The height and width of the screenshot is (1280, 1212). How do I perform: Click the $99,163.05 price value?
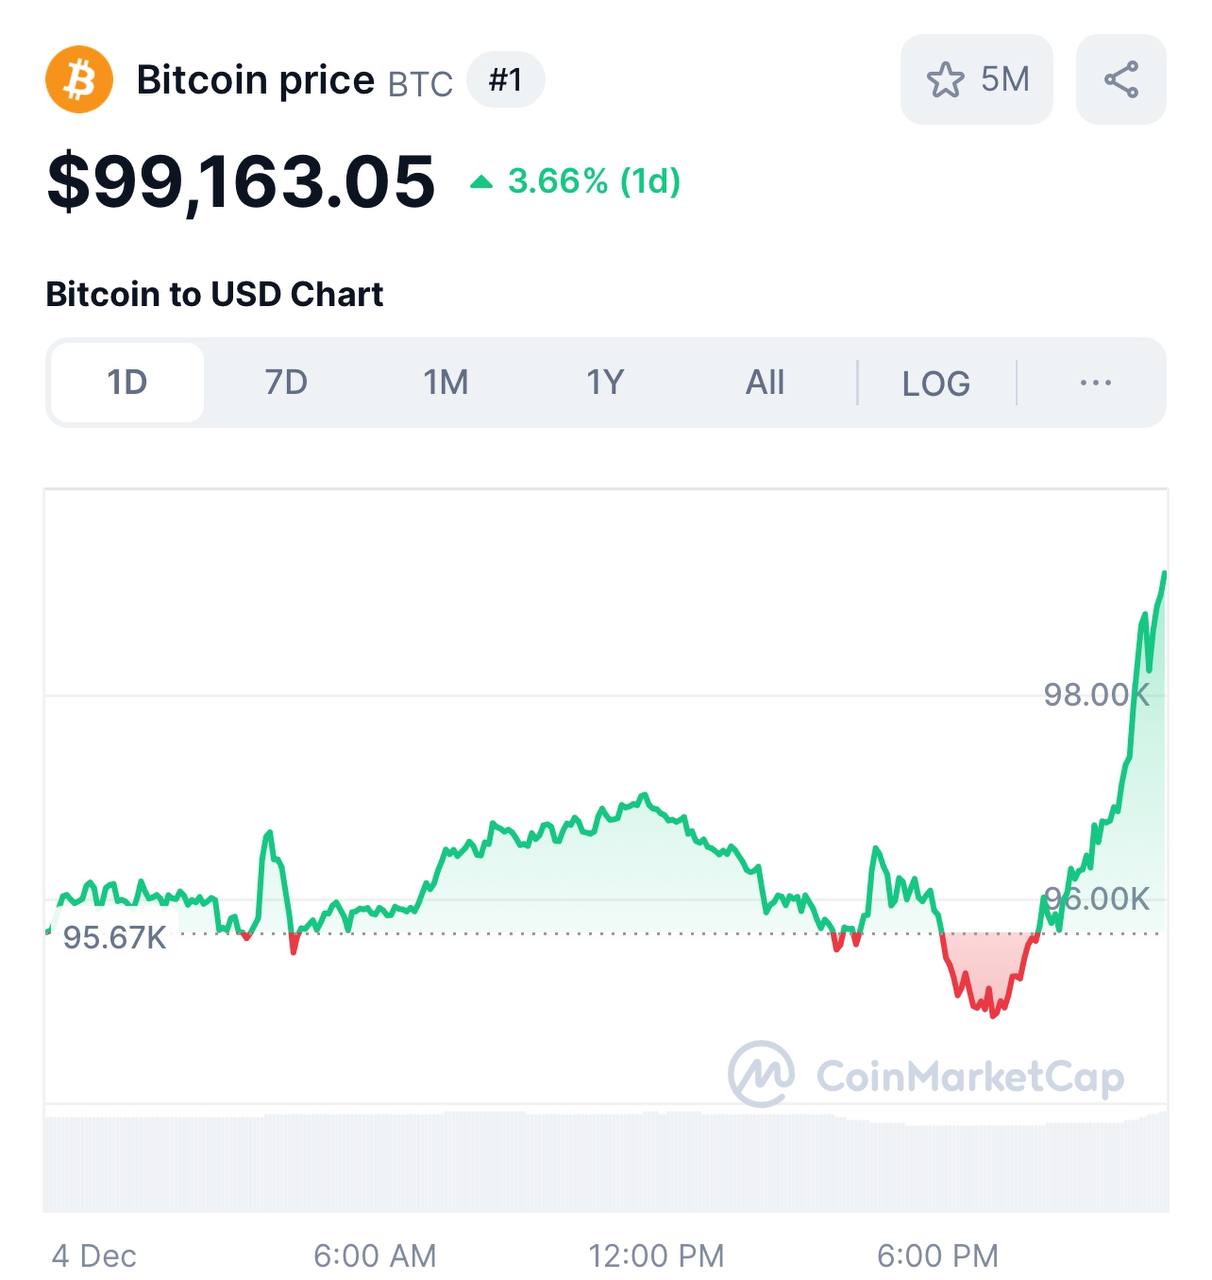(241, 182)
